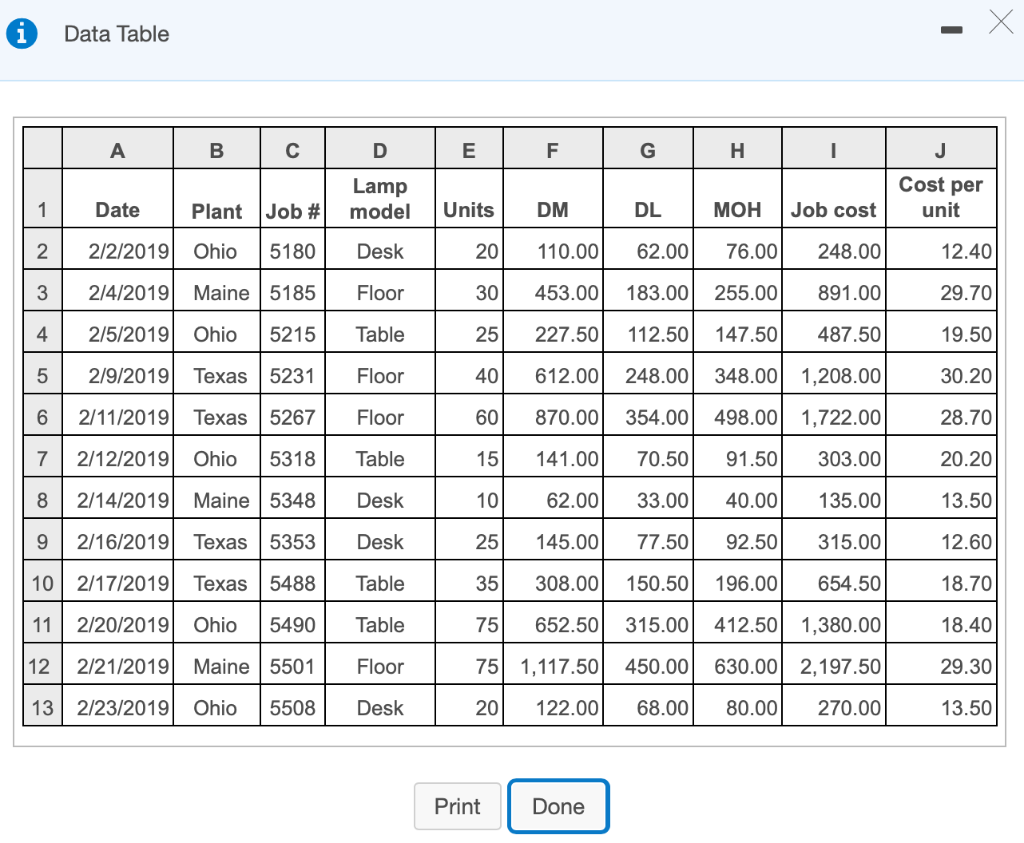Click MOH value 630.00
Screen dimensions: 1024x843
(x=737, y=664)
